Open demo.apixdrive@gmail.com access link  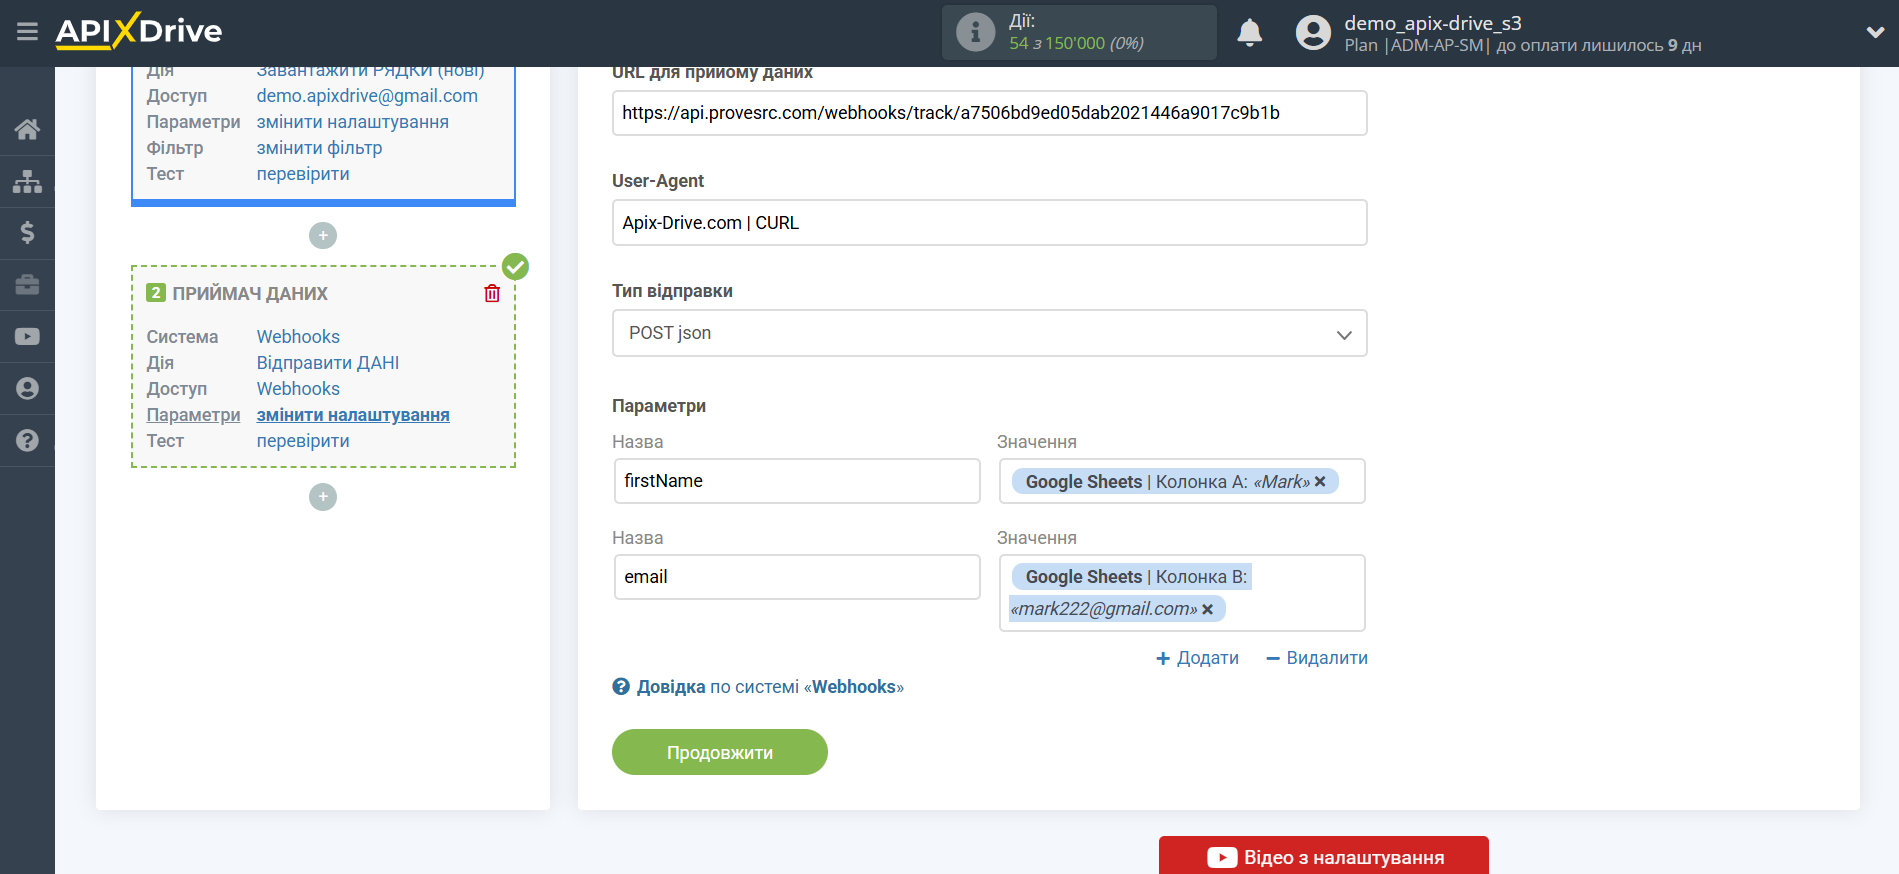(367, 96)
